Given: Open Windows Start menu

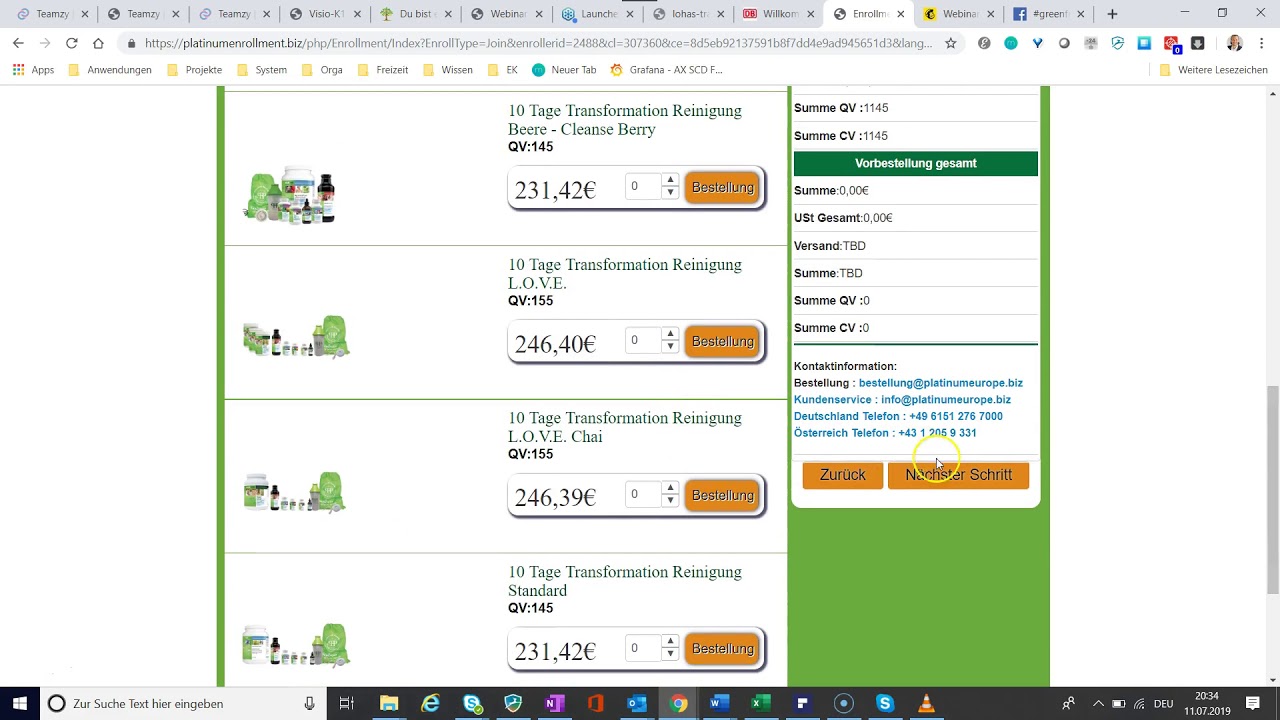Looking at the screenshot, I should (x=20, y=703).
